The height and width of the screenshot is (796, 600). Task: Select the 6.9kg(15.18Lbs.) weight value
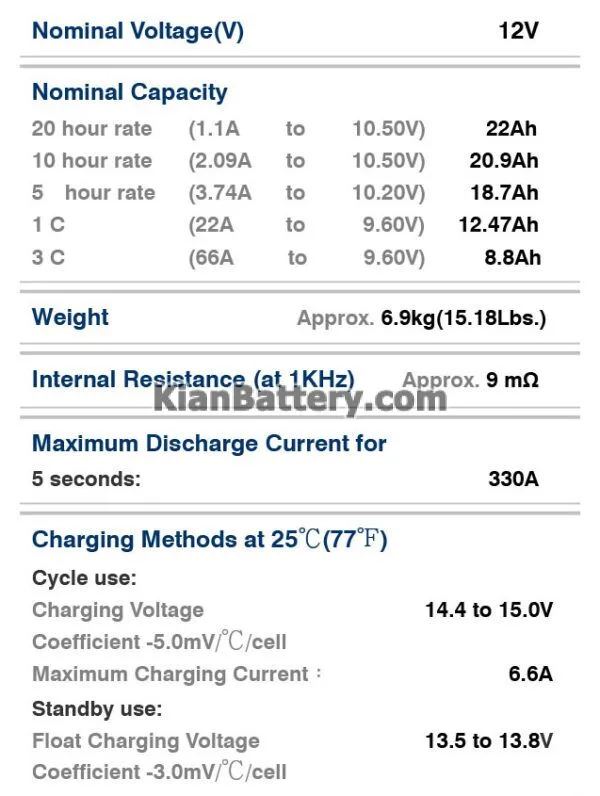[463, 318]
